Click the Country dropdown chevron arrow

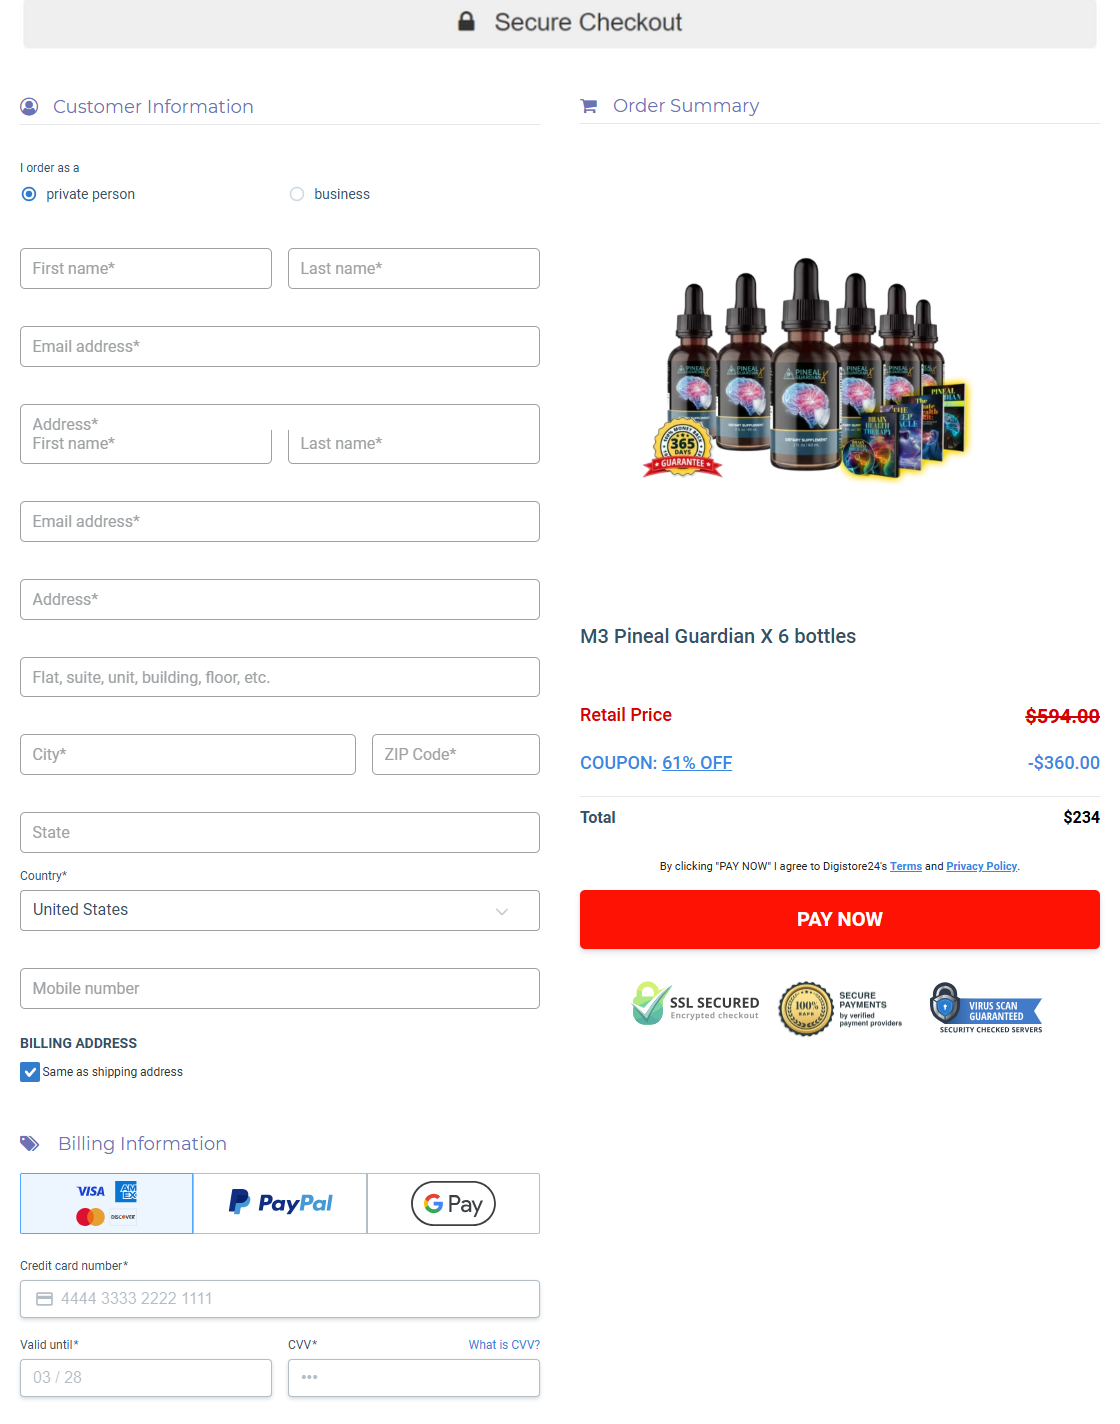point(502,911)
